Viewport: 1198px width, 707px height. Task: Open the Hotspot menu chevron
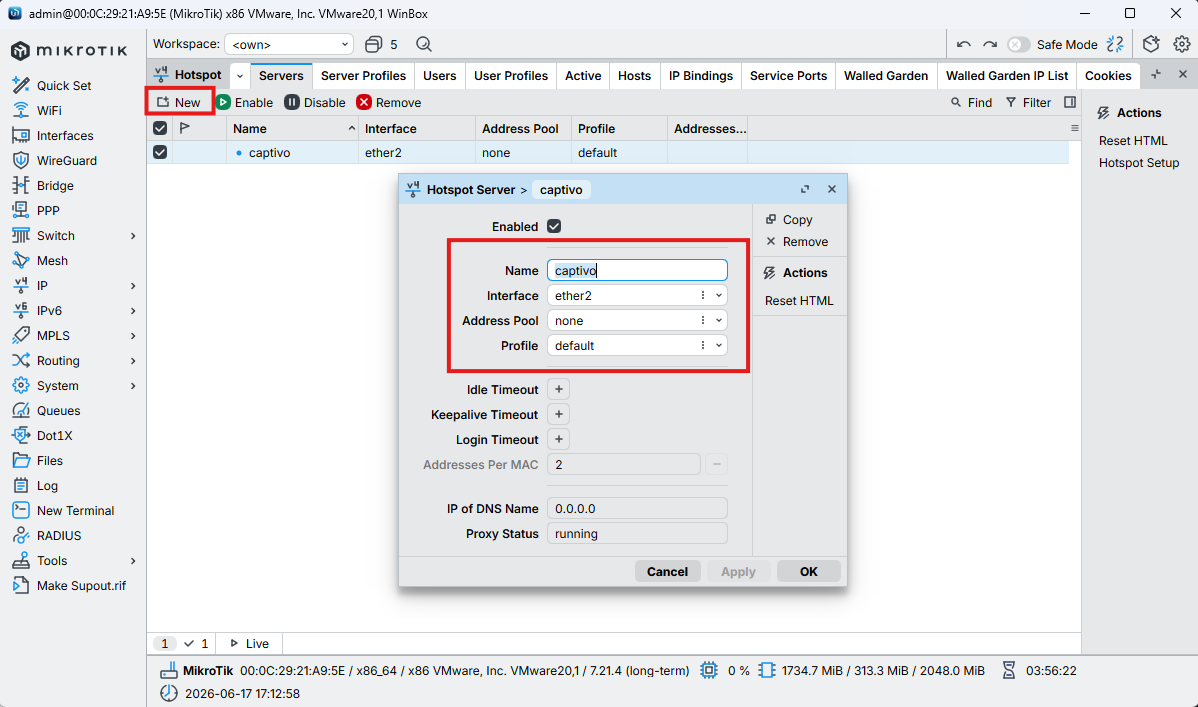pyautogui.click(x=240, y=76)
